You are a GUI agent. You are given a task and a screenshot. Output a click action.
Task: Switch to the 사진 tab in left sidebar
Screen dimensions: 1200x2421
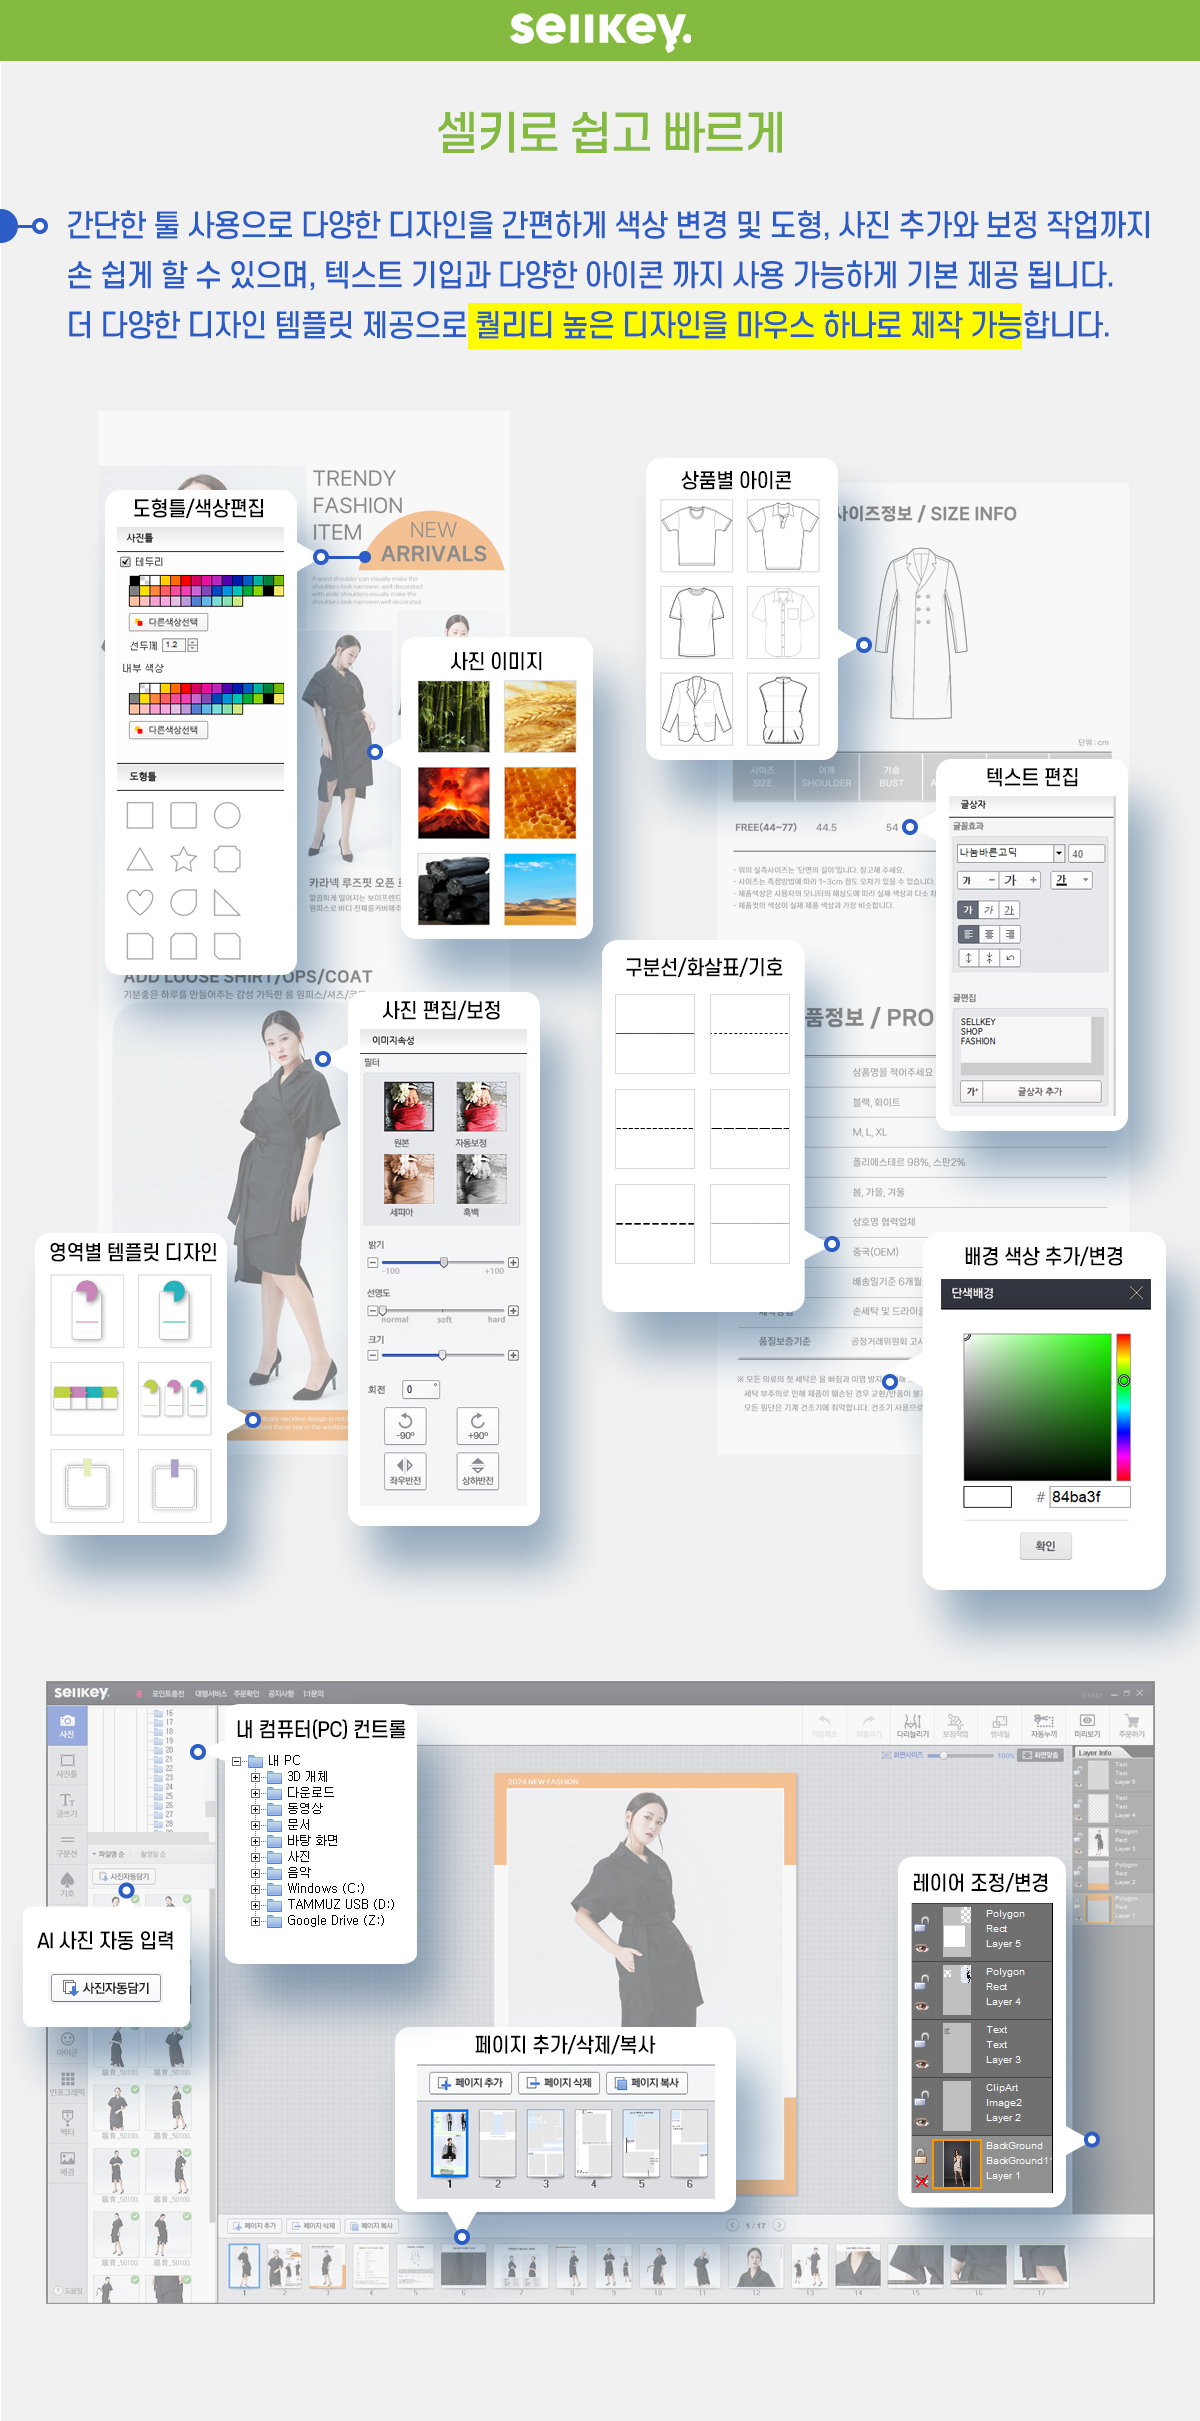coord(67,1725)
